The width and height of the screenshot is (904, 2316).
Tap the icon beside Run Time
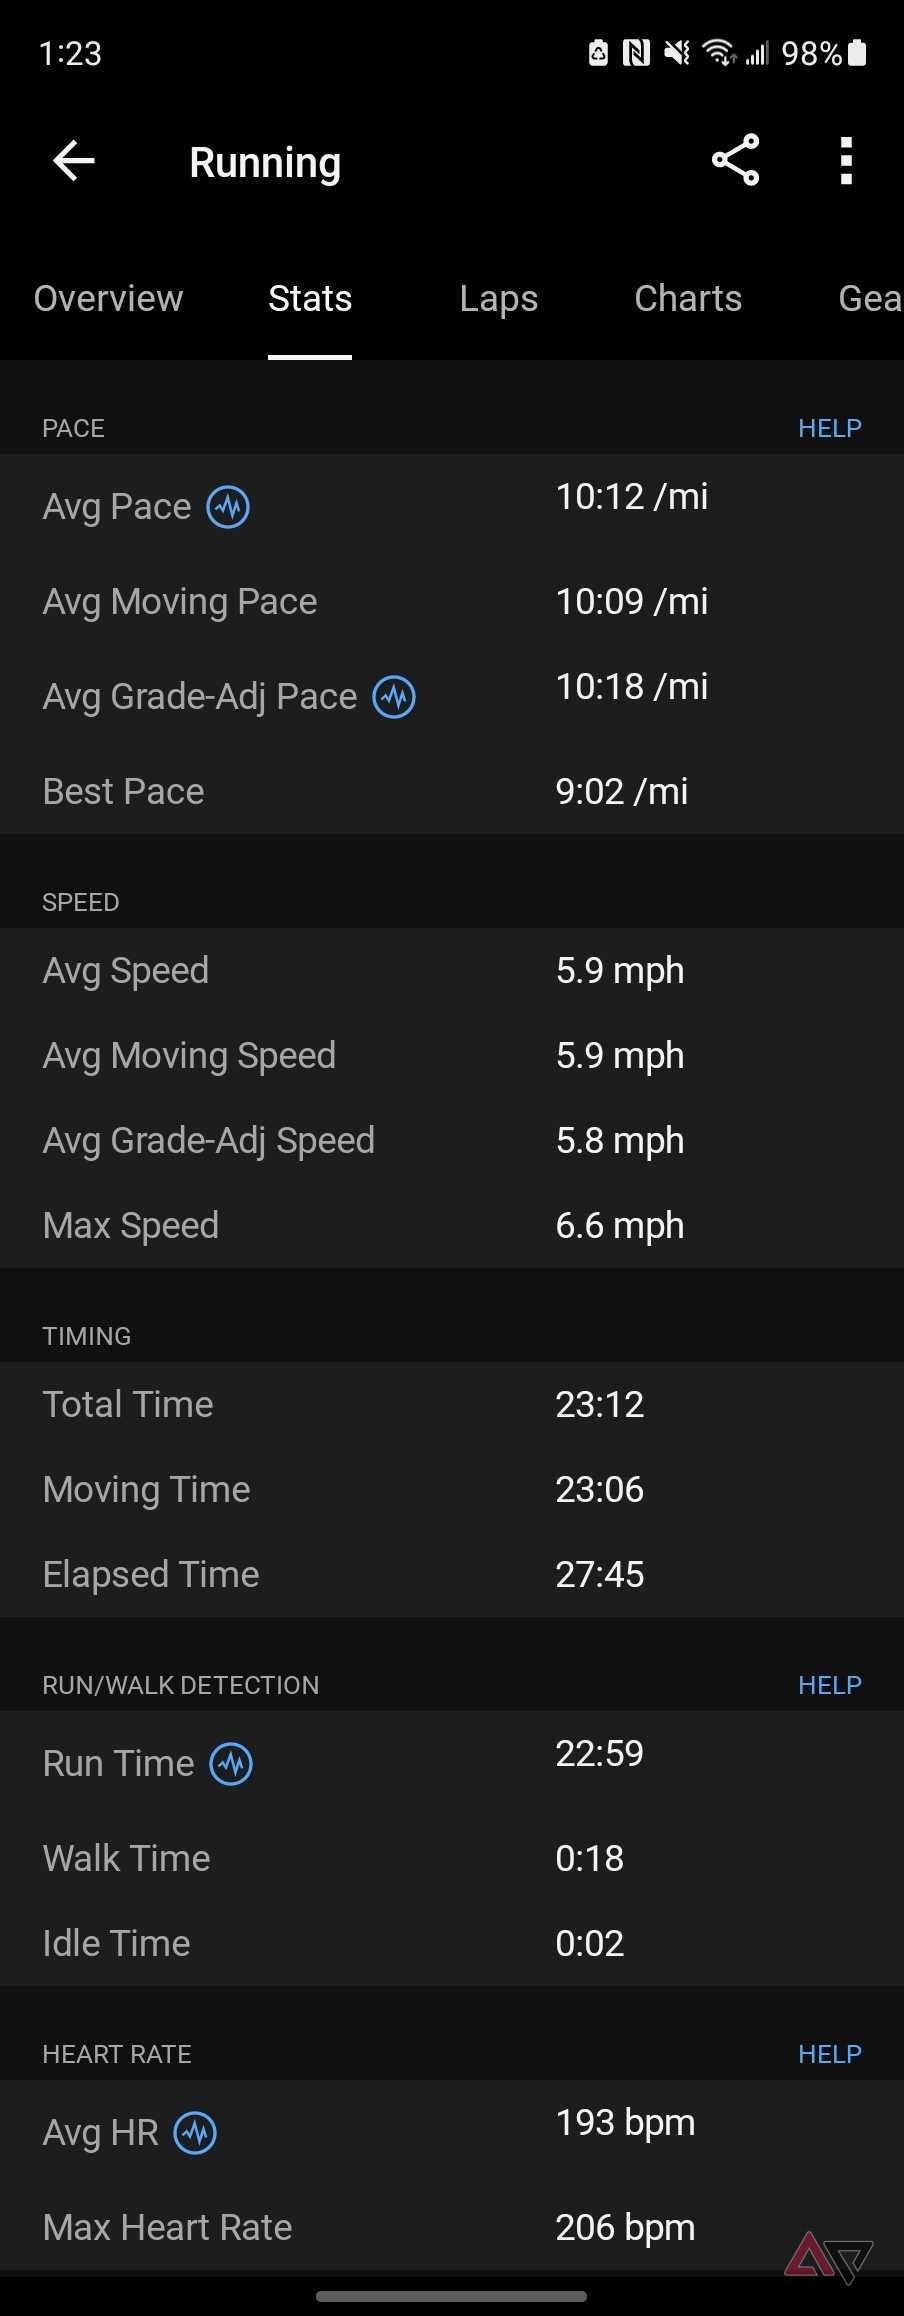pos(231,1763)
